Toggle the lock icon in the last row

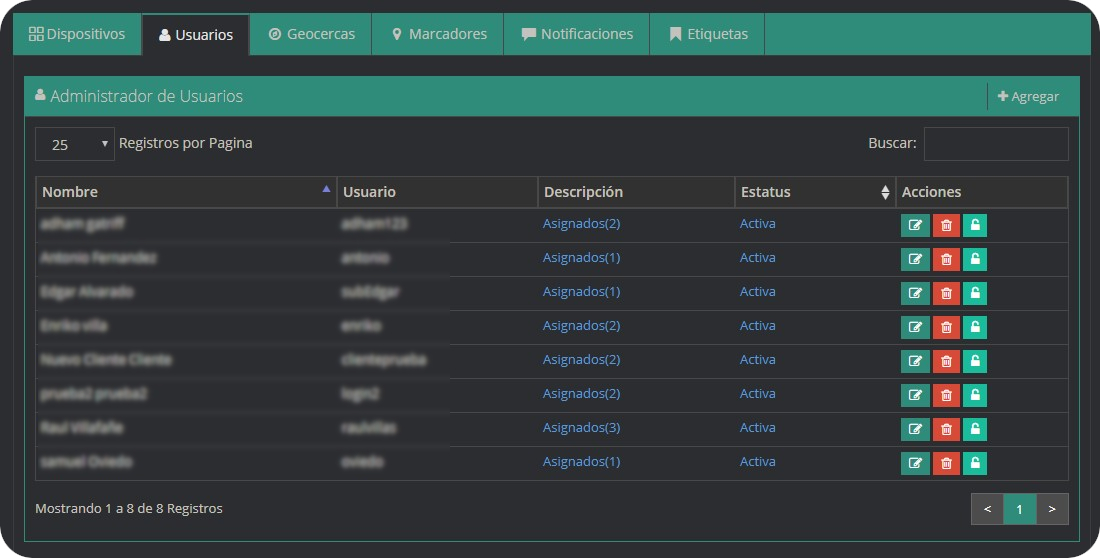click(975, 463)
